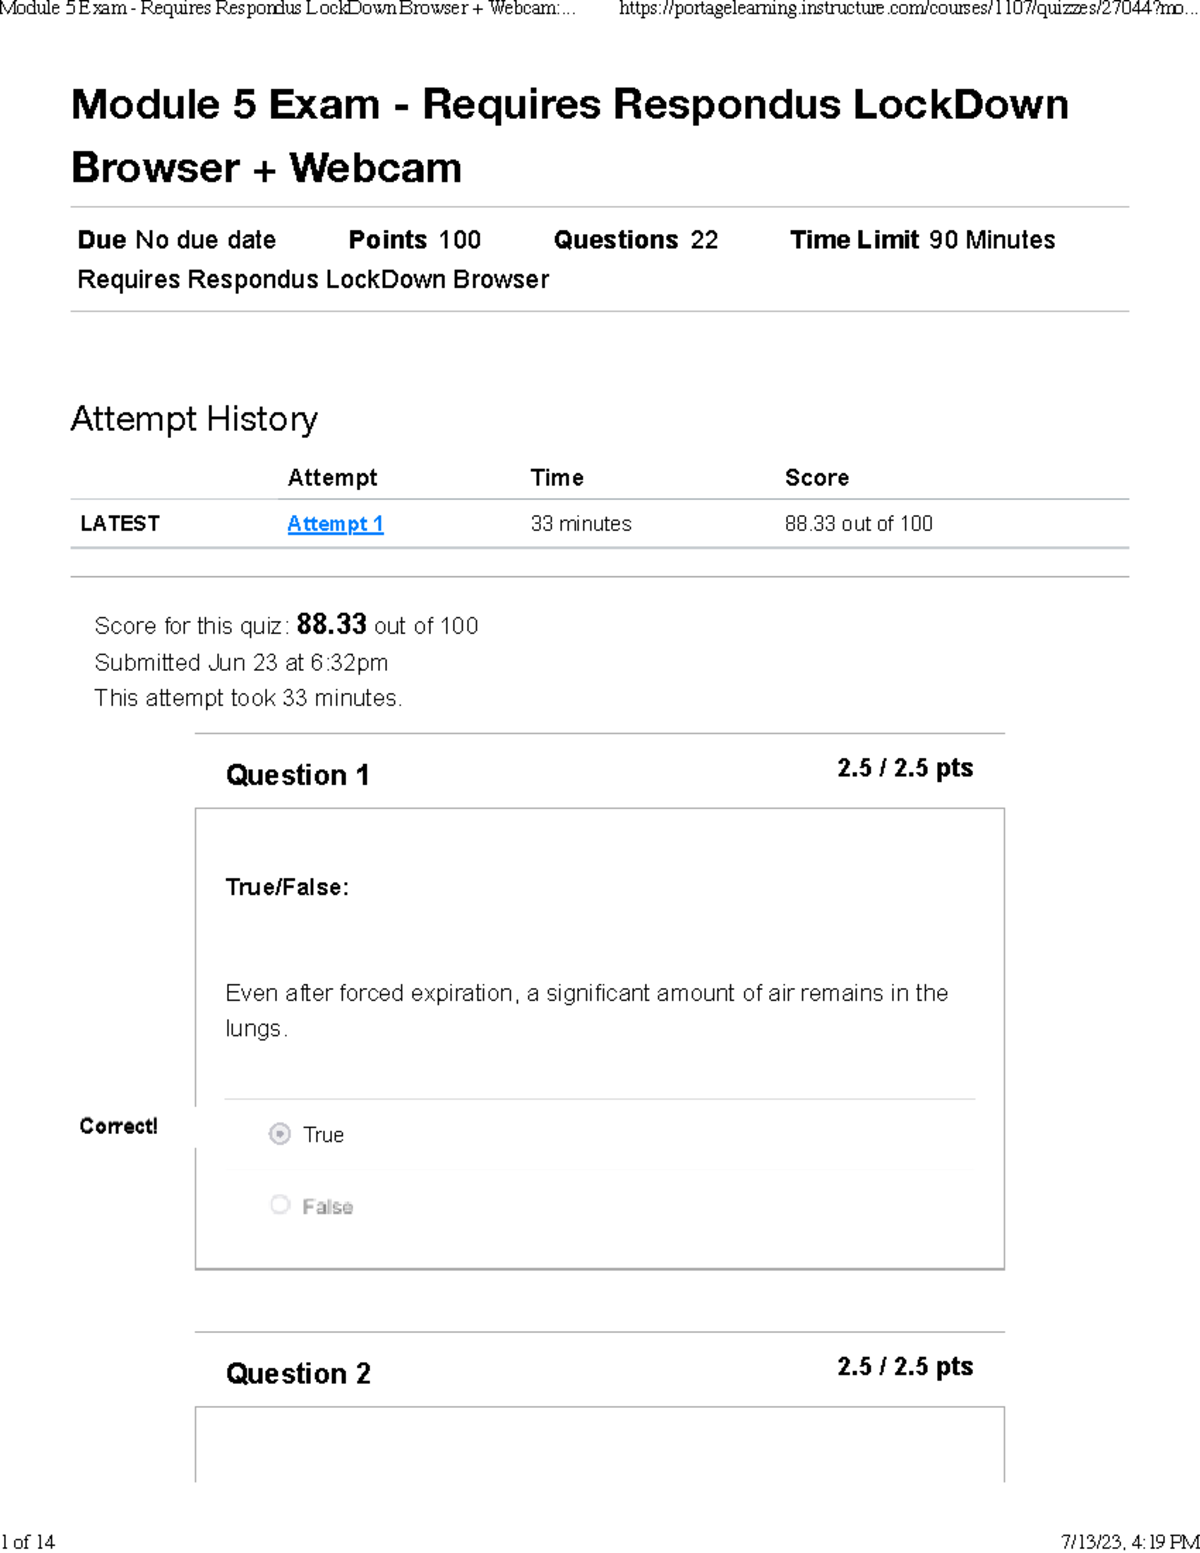
Task: Click the Question 1 points 2.5 / 2.5 pts
Action: click(905, 768)
